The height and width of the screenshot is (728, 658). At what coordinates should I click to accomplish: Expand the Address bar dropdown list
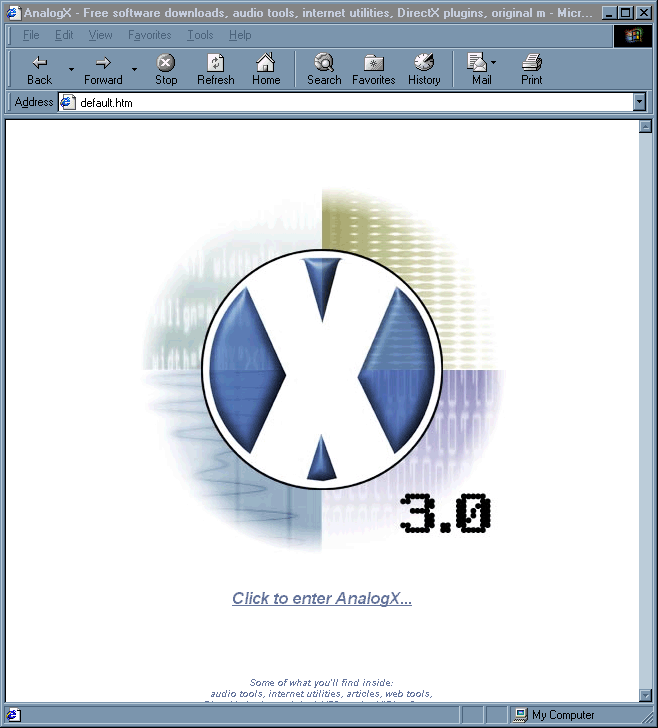(640, 102)
